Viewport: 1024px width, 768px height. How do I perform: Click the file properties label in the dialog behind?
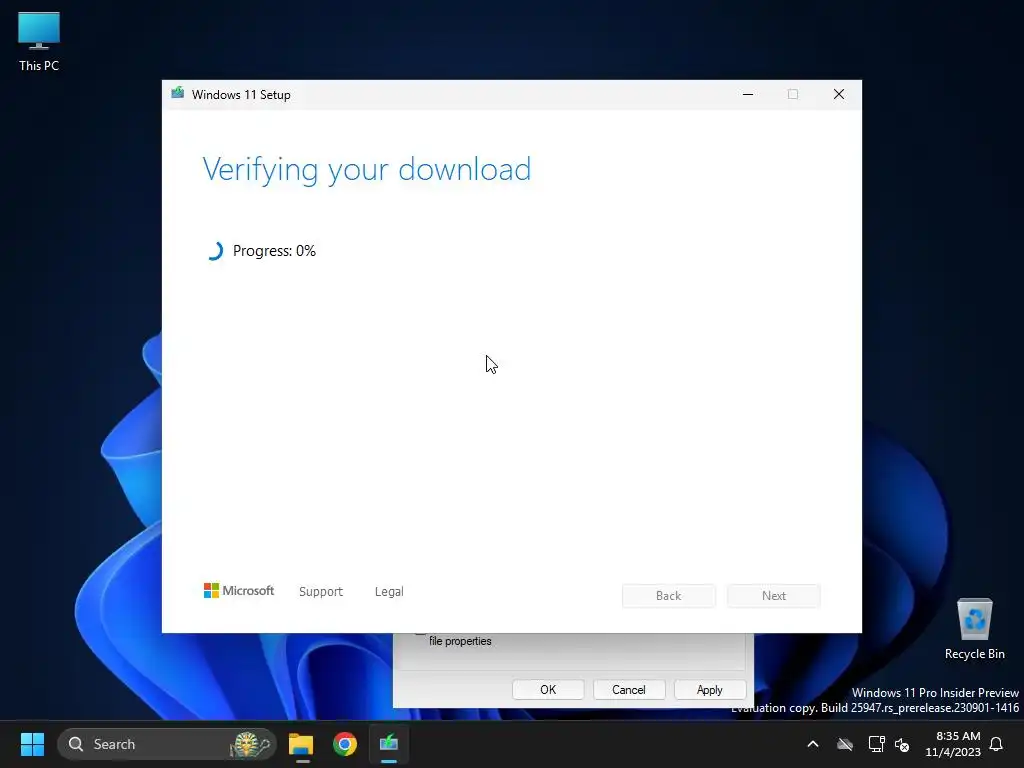pyautogui.click(x=460, y=641)
